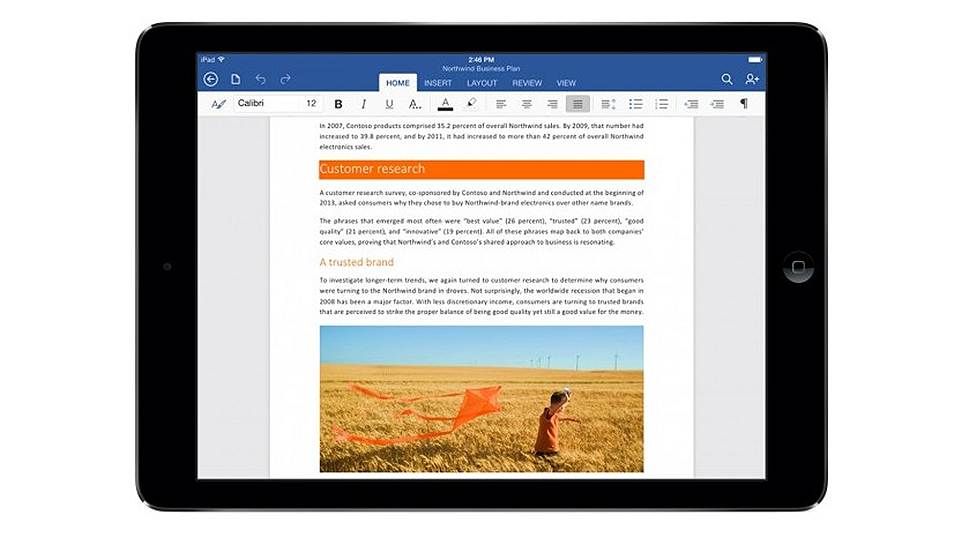This screenshot has height=544, width=968.
Task: Toggle the paragraph marks display
Action: [x=744, y=104]
